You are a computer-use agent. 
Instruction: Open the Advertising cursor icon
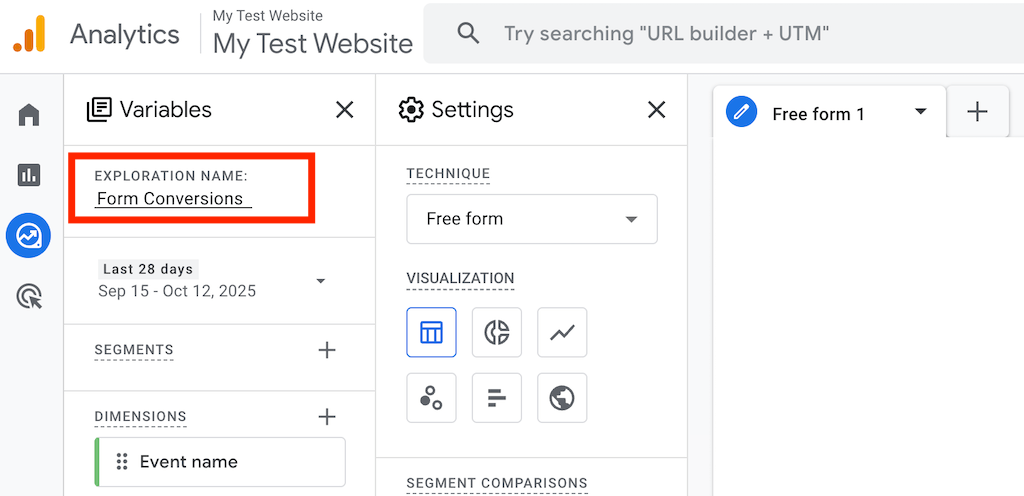pyautogui.click(x=29, y=296)
